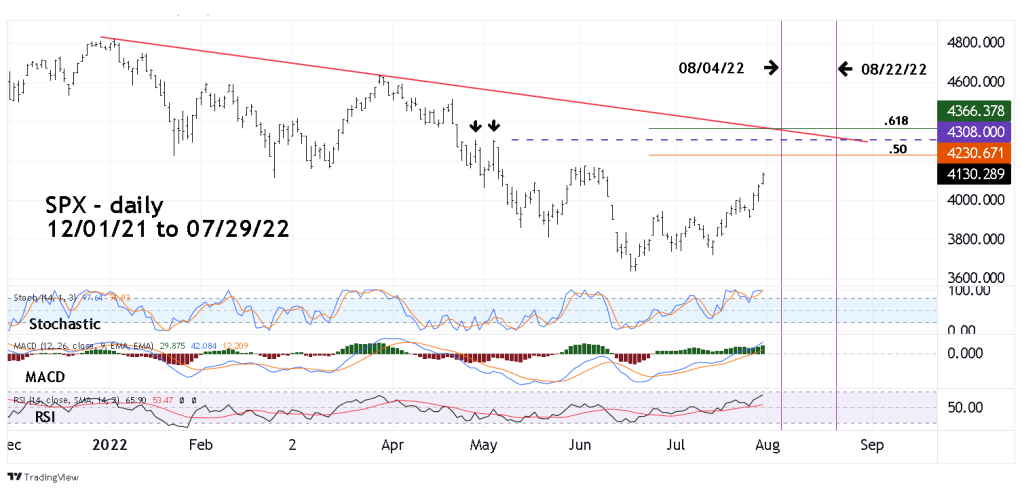Select the orange 4230.671 price tag
This screenshot has width=1022, height=490.
[976, 153]
